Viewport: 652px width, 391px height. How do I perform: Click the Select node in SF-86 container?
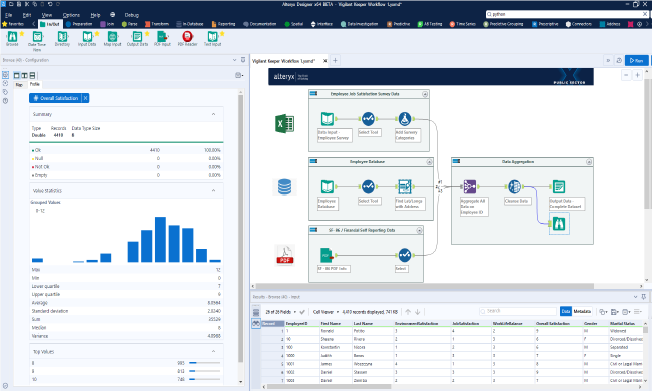click(x=405, y=255)
